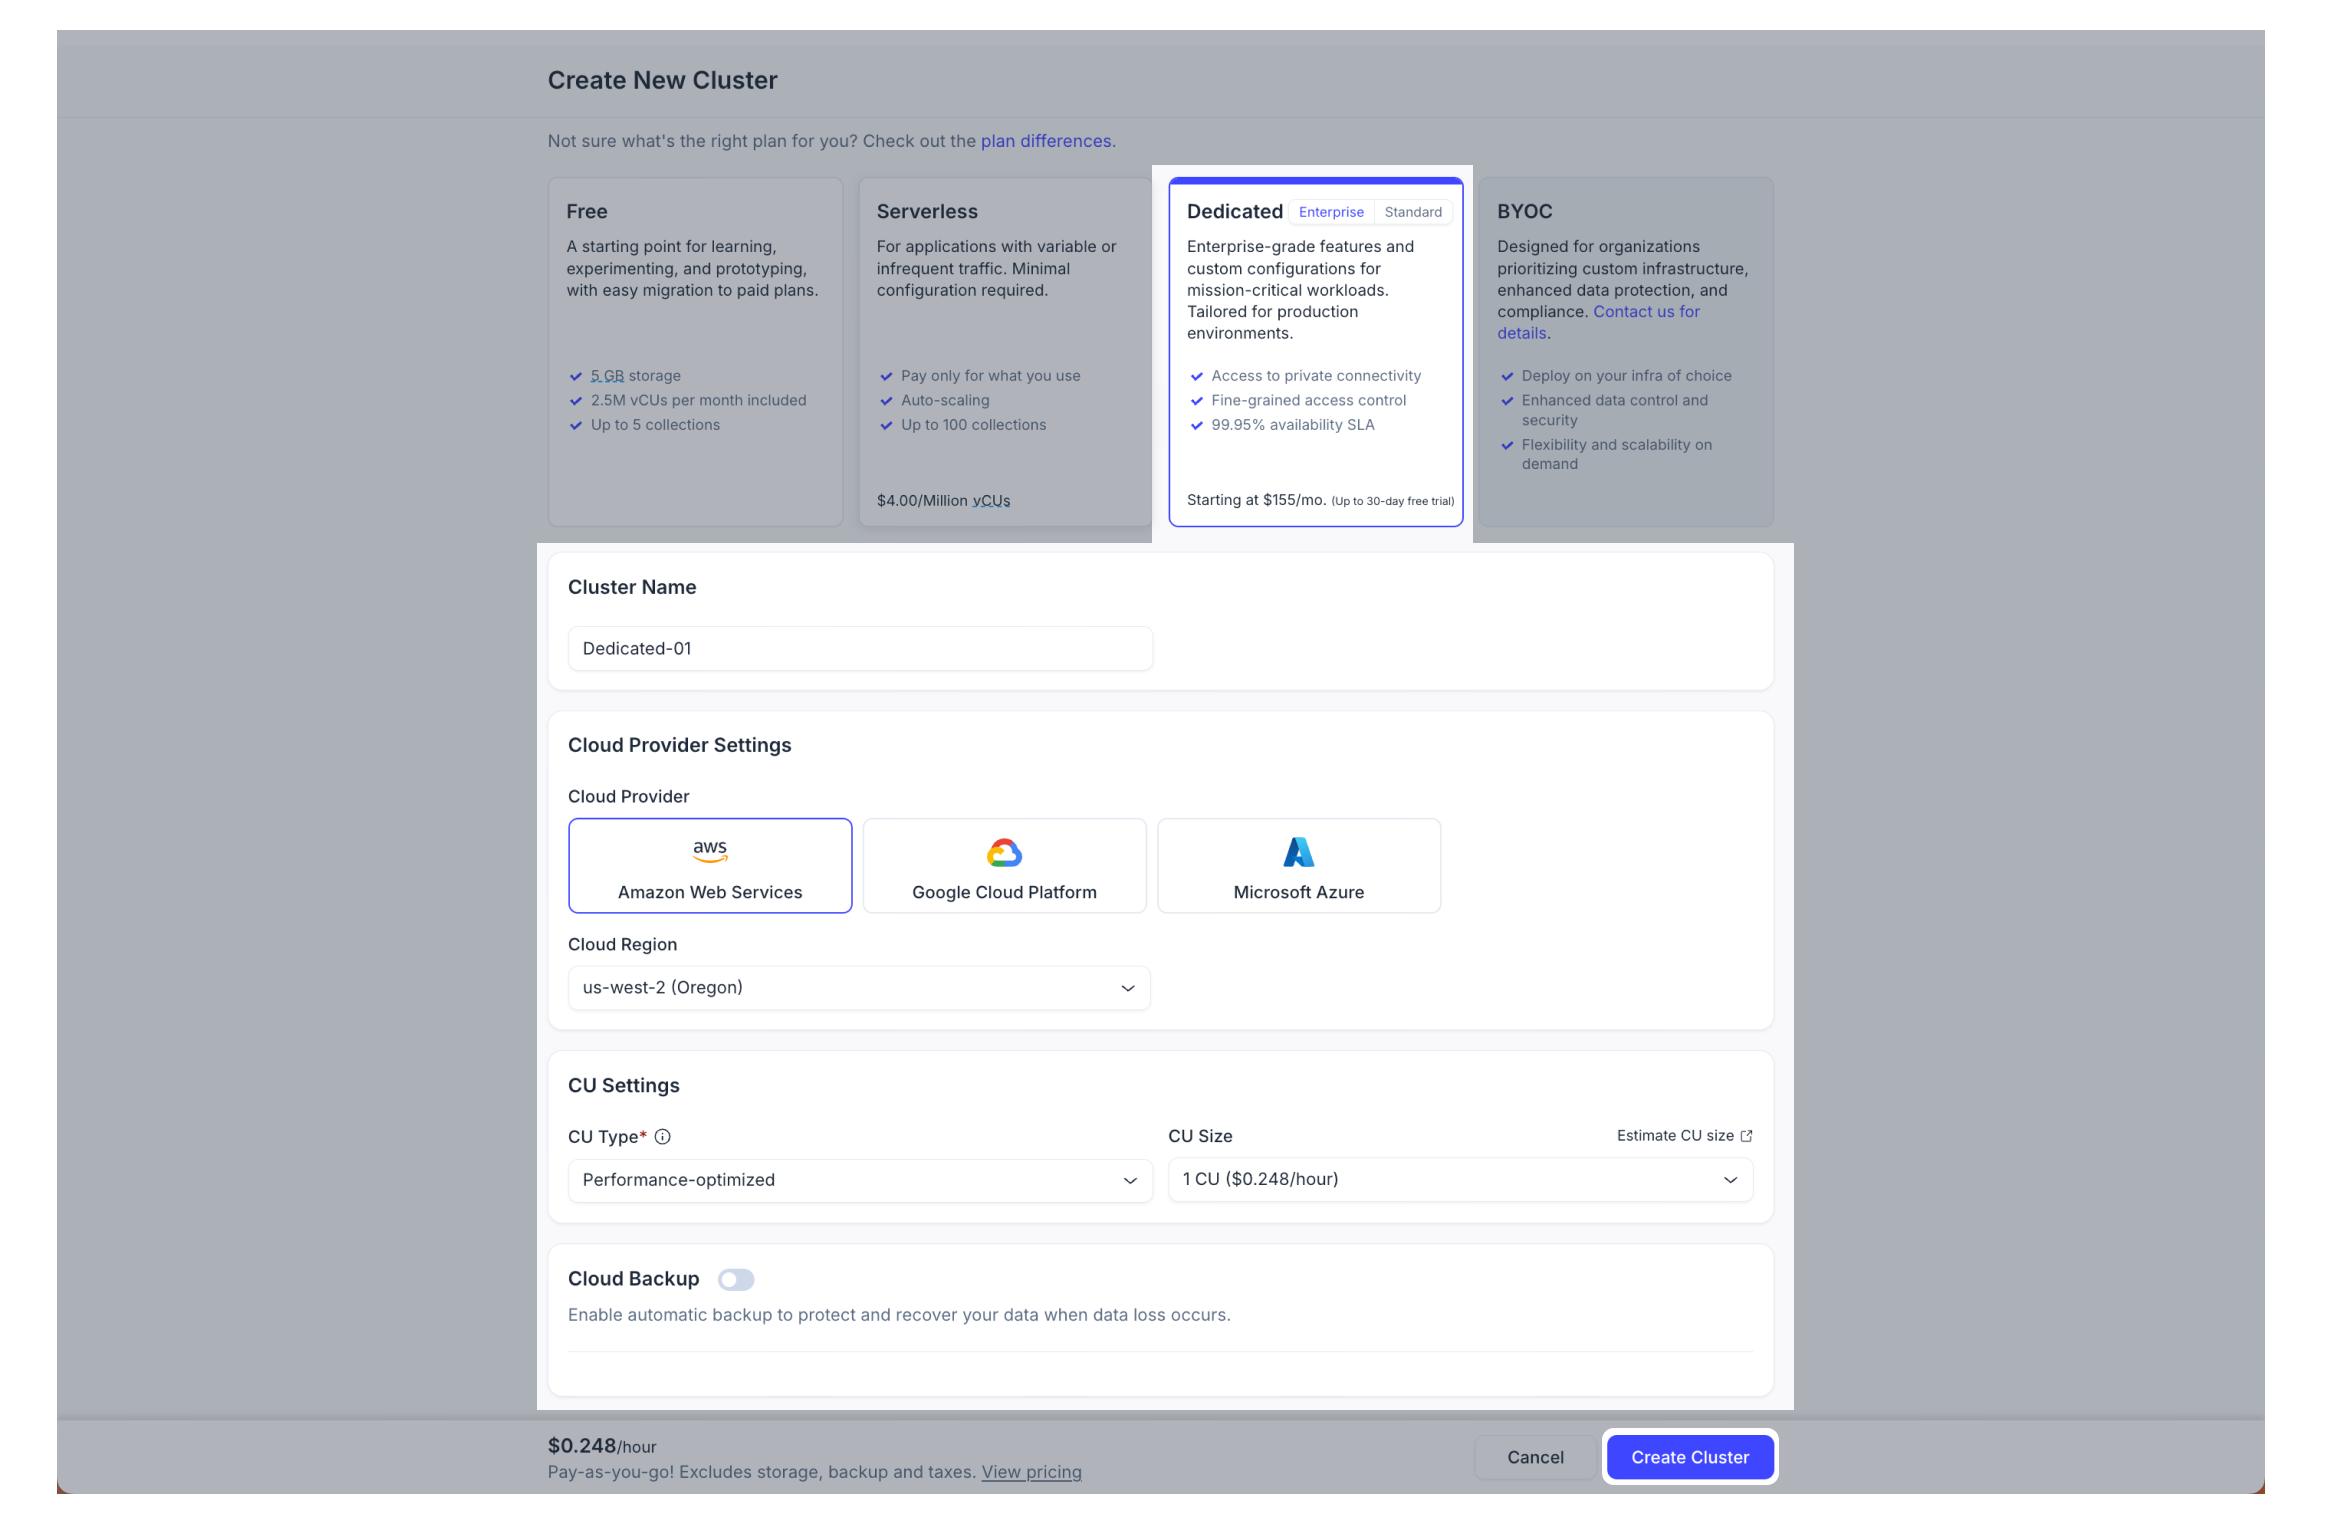Click Up to 100 collections text

[973, 425]
